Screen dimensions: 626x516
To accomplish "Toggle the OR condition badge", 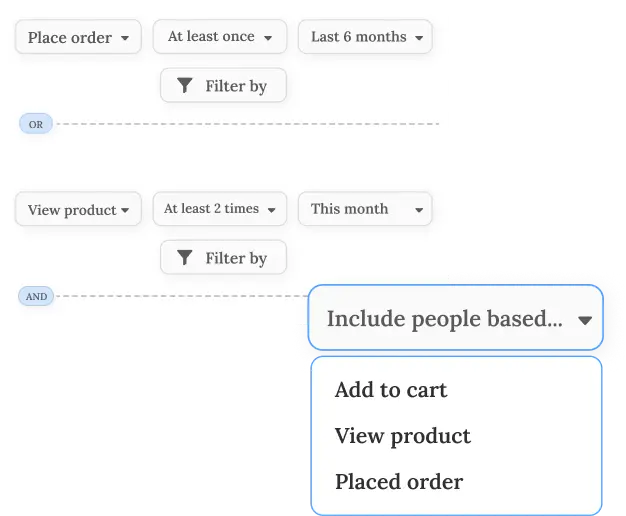I will point(36,124).
